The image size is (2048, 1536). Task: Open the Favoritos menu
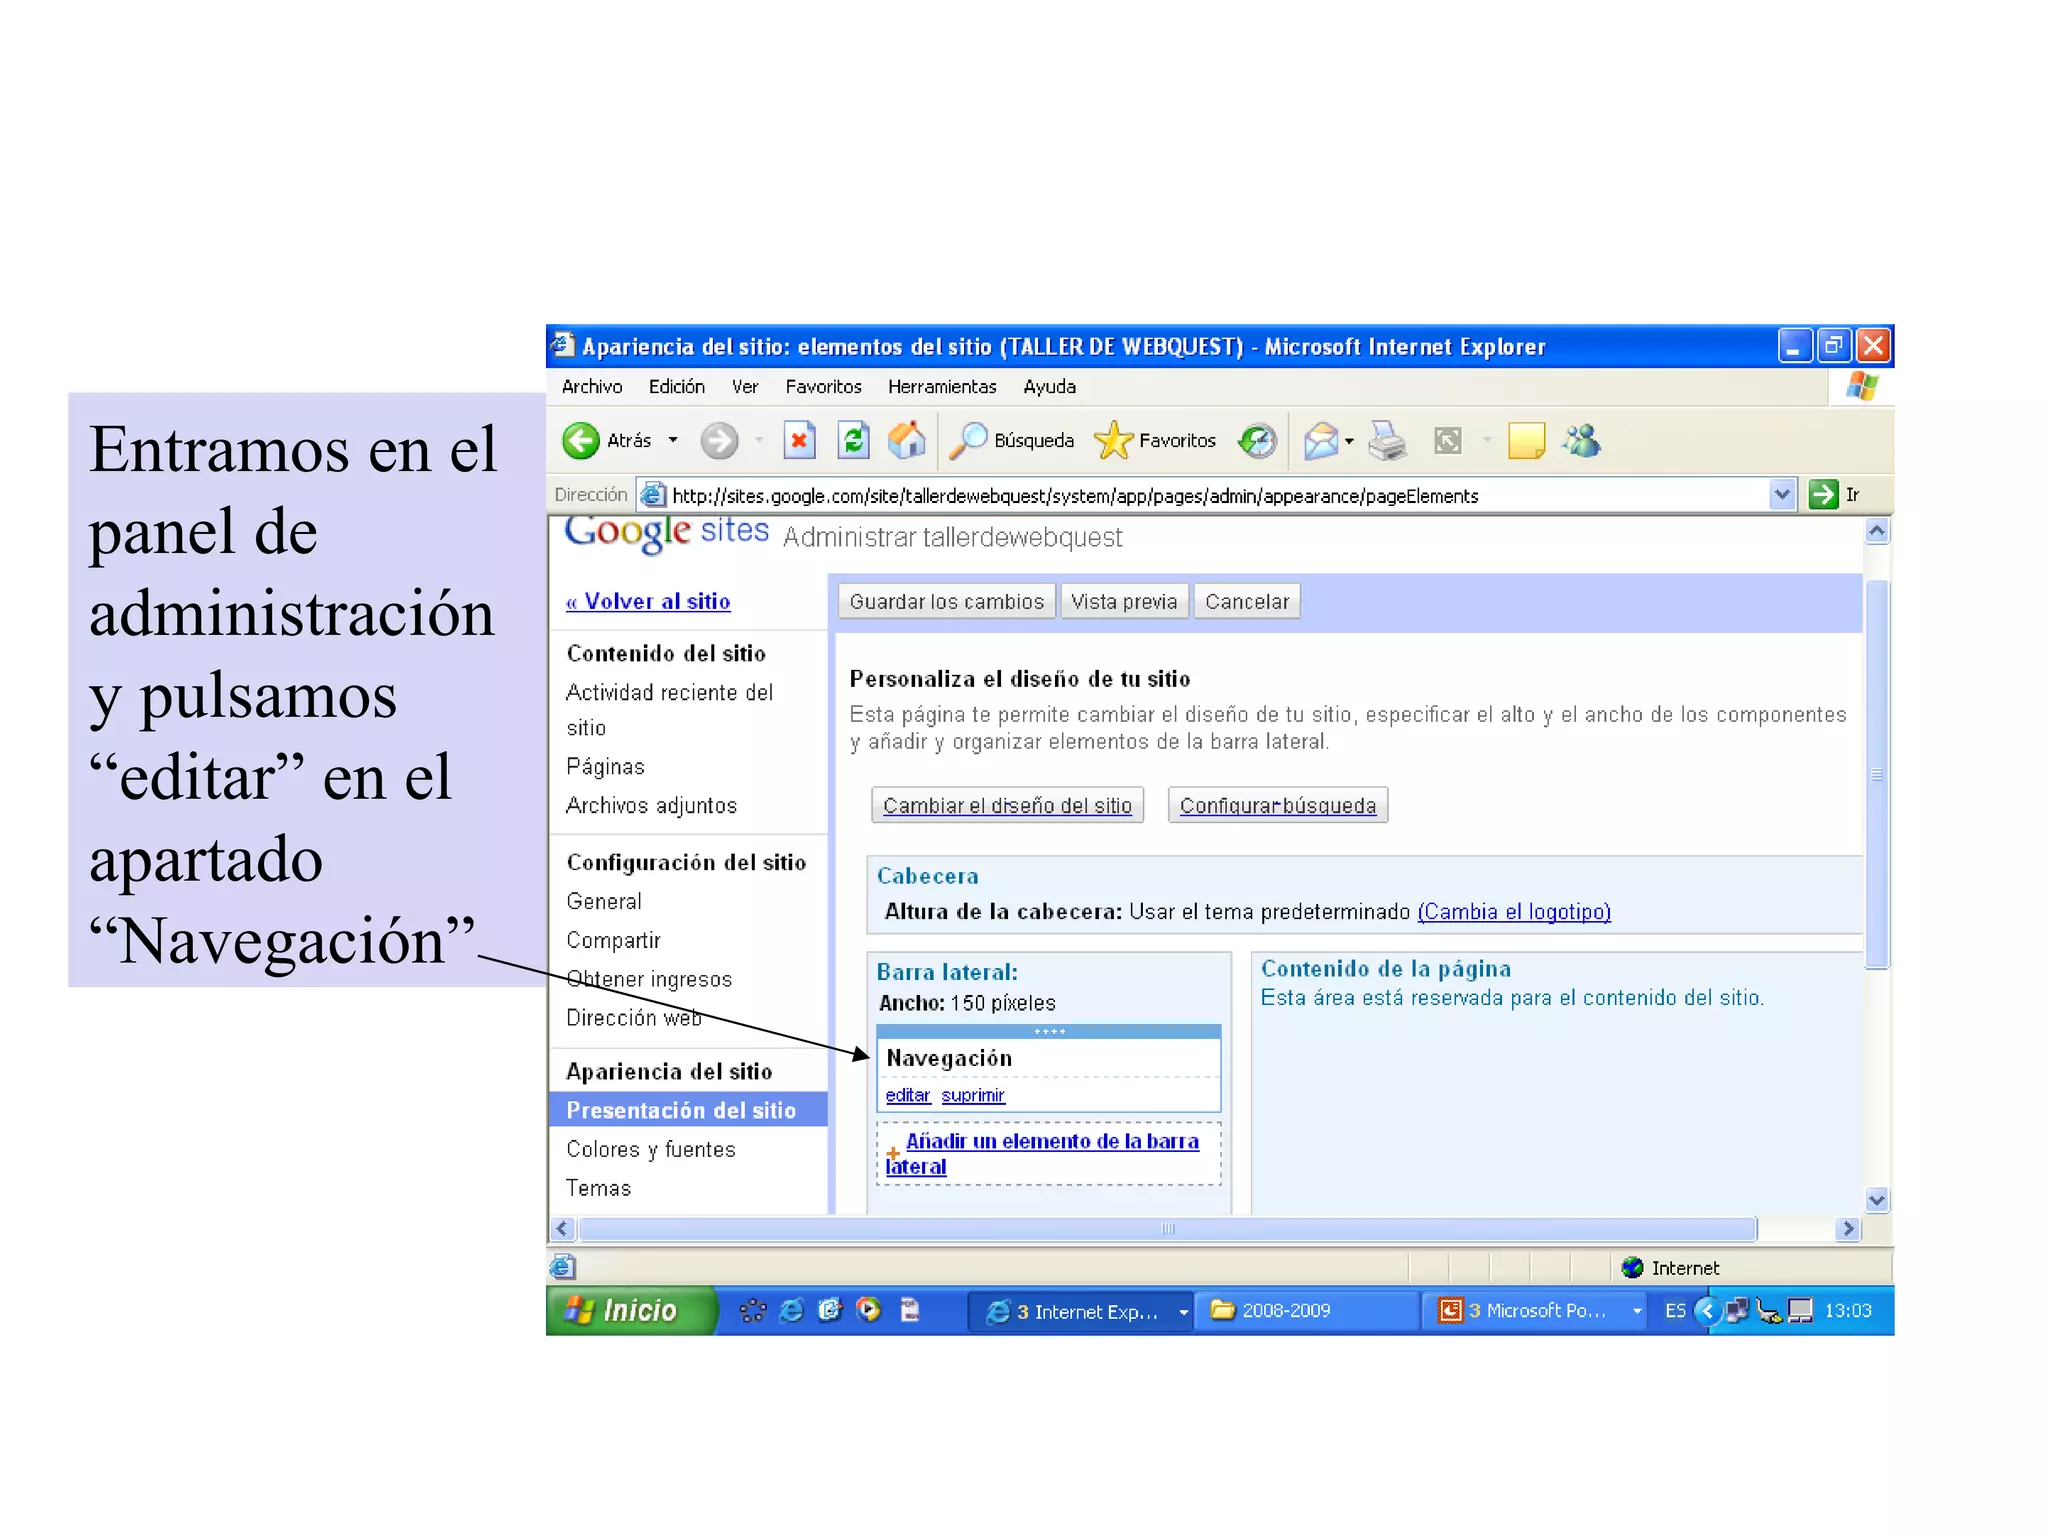coord(823,387)
